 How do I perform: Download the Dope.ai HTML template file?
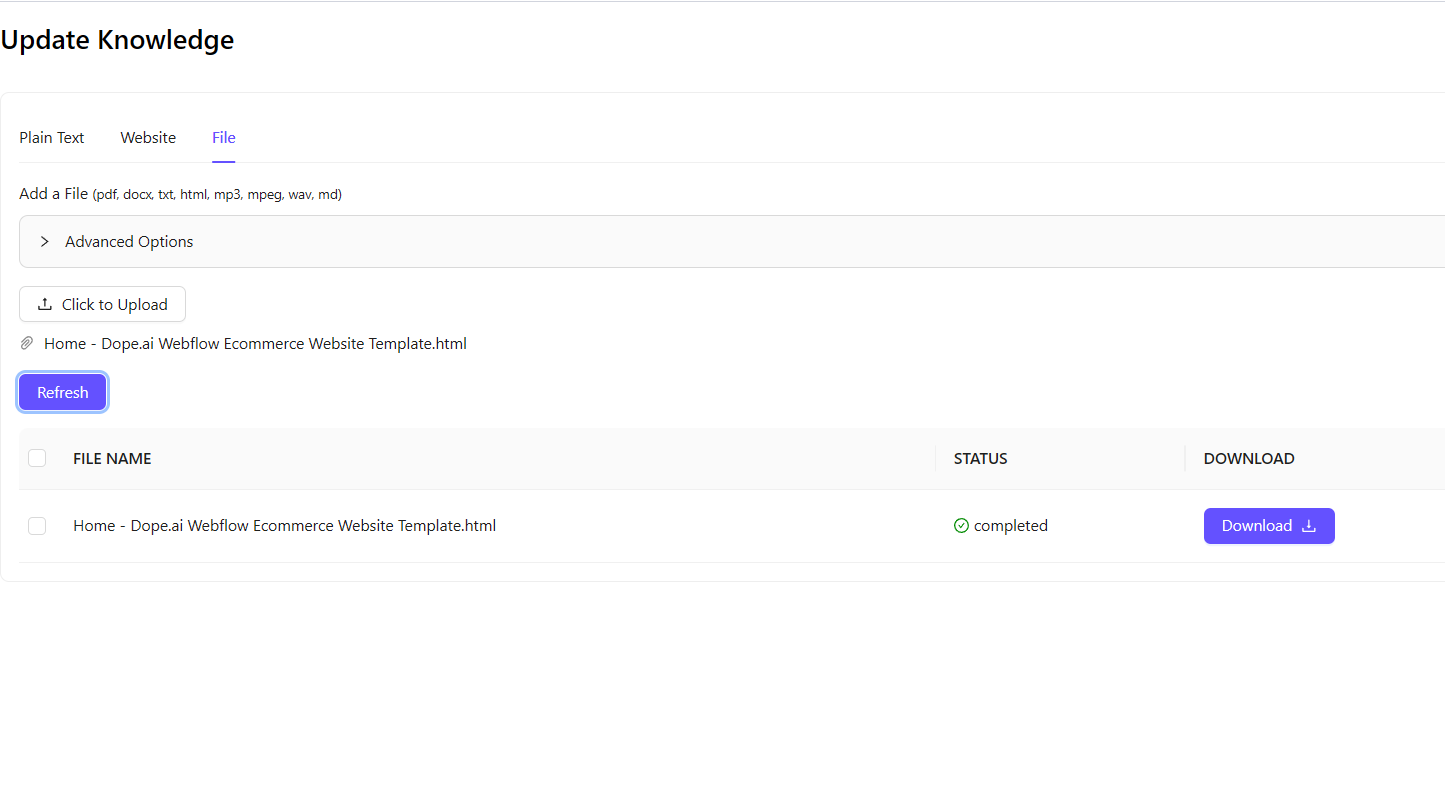[x=1268, y=526]
